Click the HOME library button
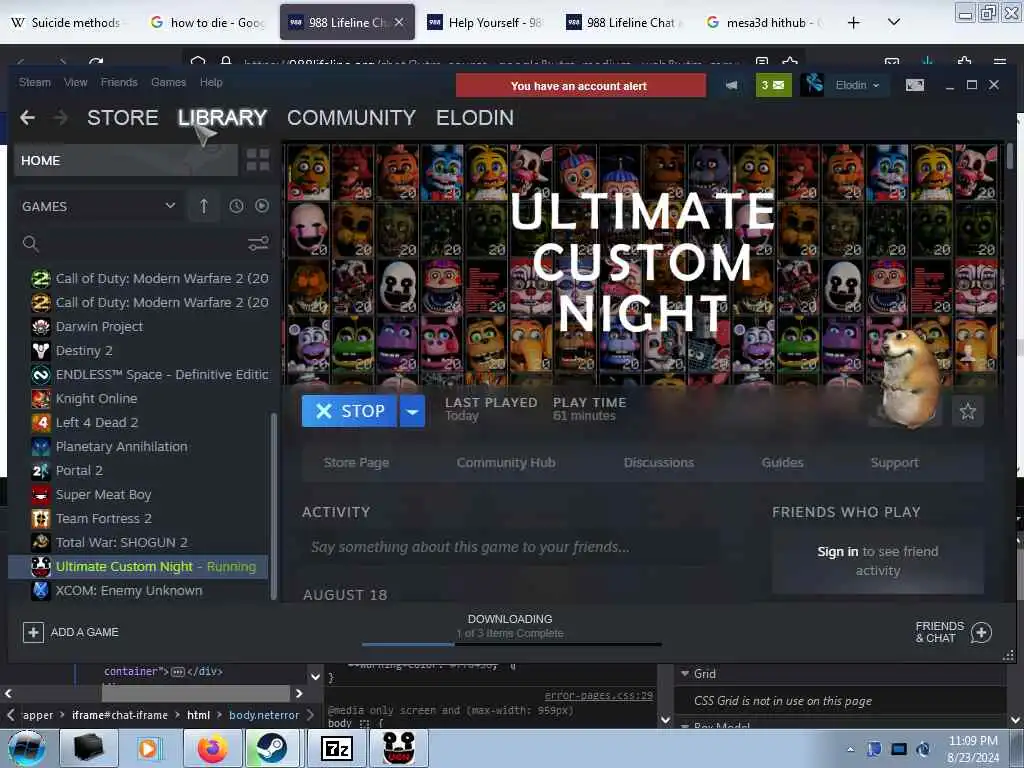1024x768 pixels. tap(126, 160)
